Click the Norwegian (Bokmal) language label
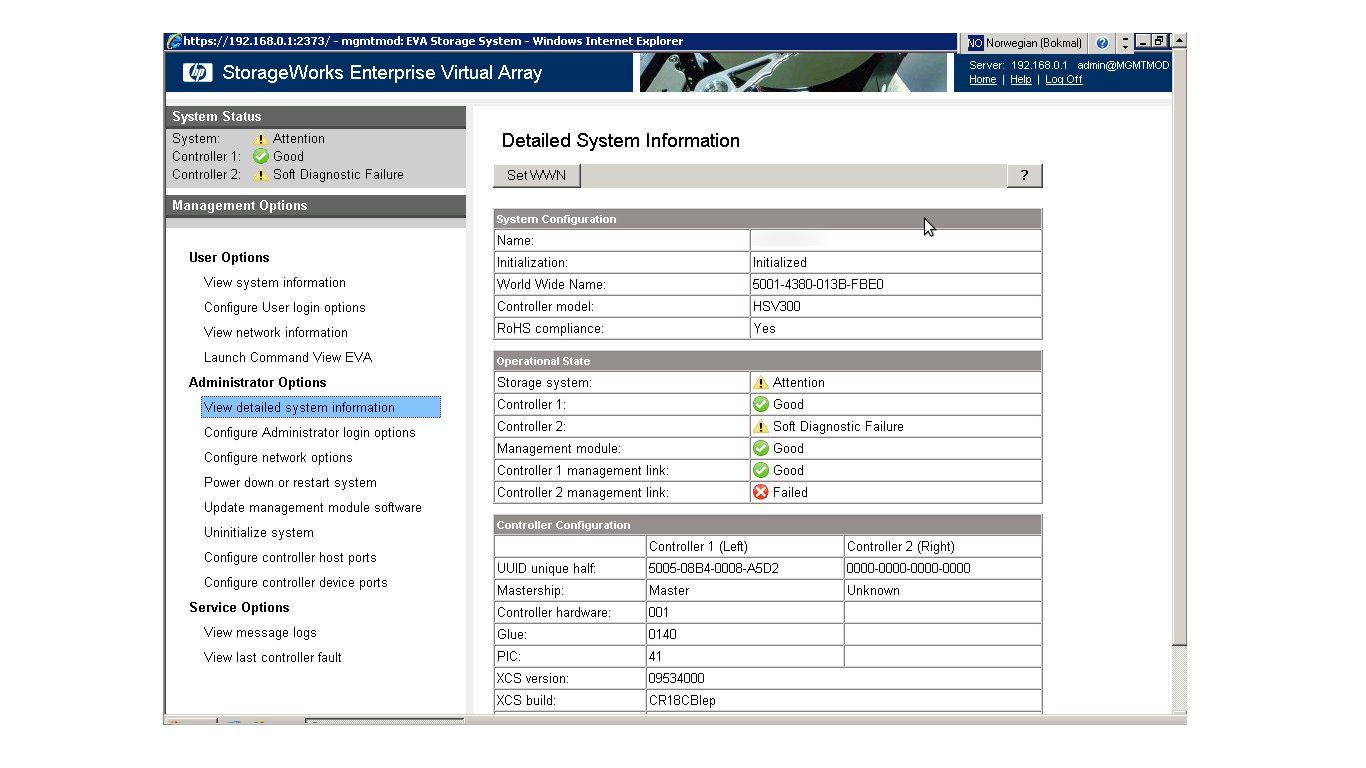This screenshot has width=1366, height=768. coord(1034,43)
